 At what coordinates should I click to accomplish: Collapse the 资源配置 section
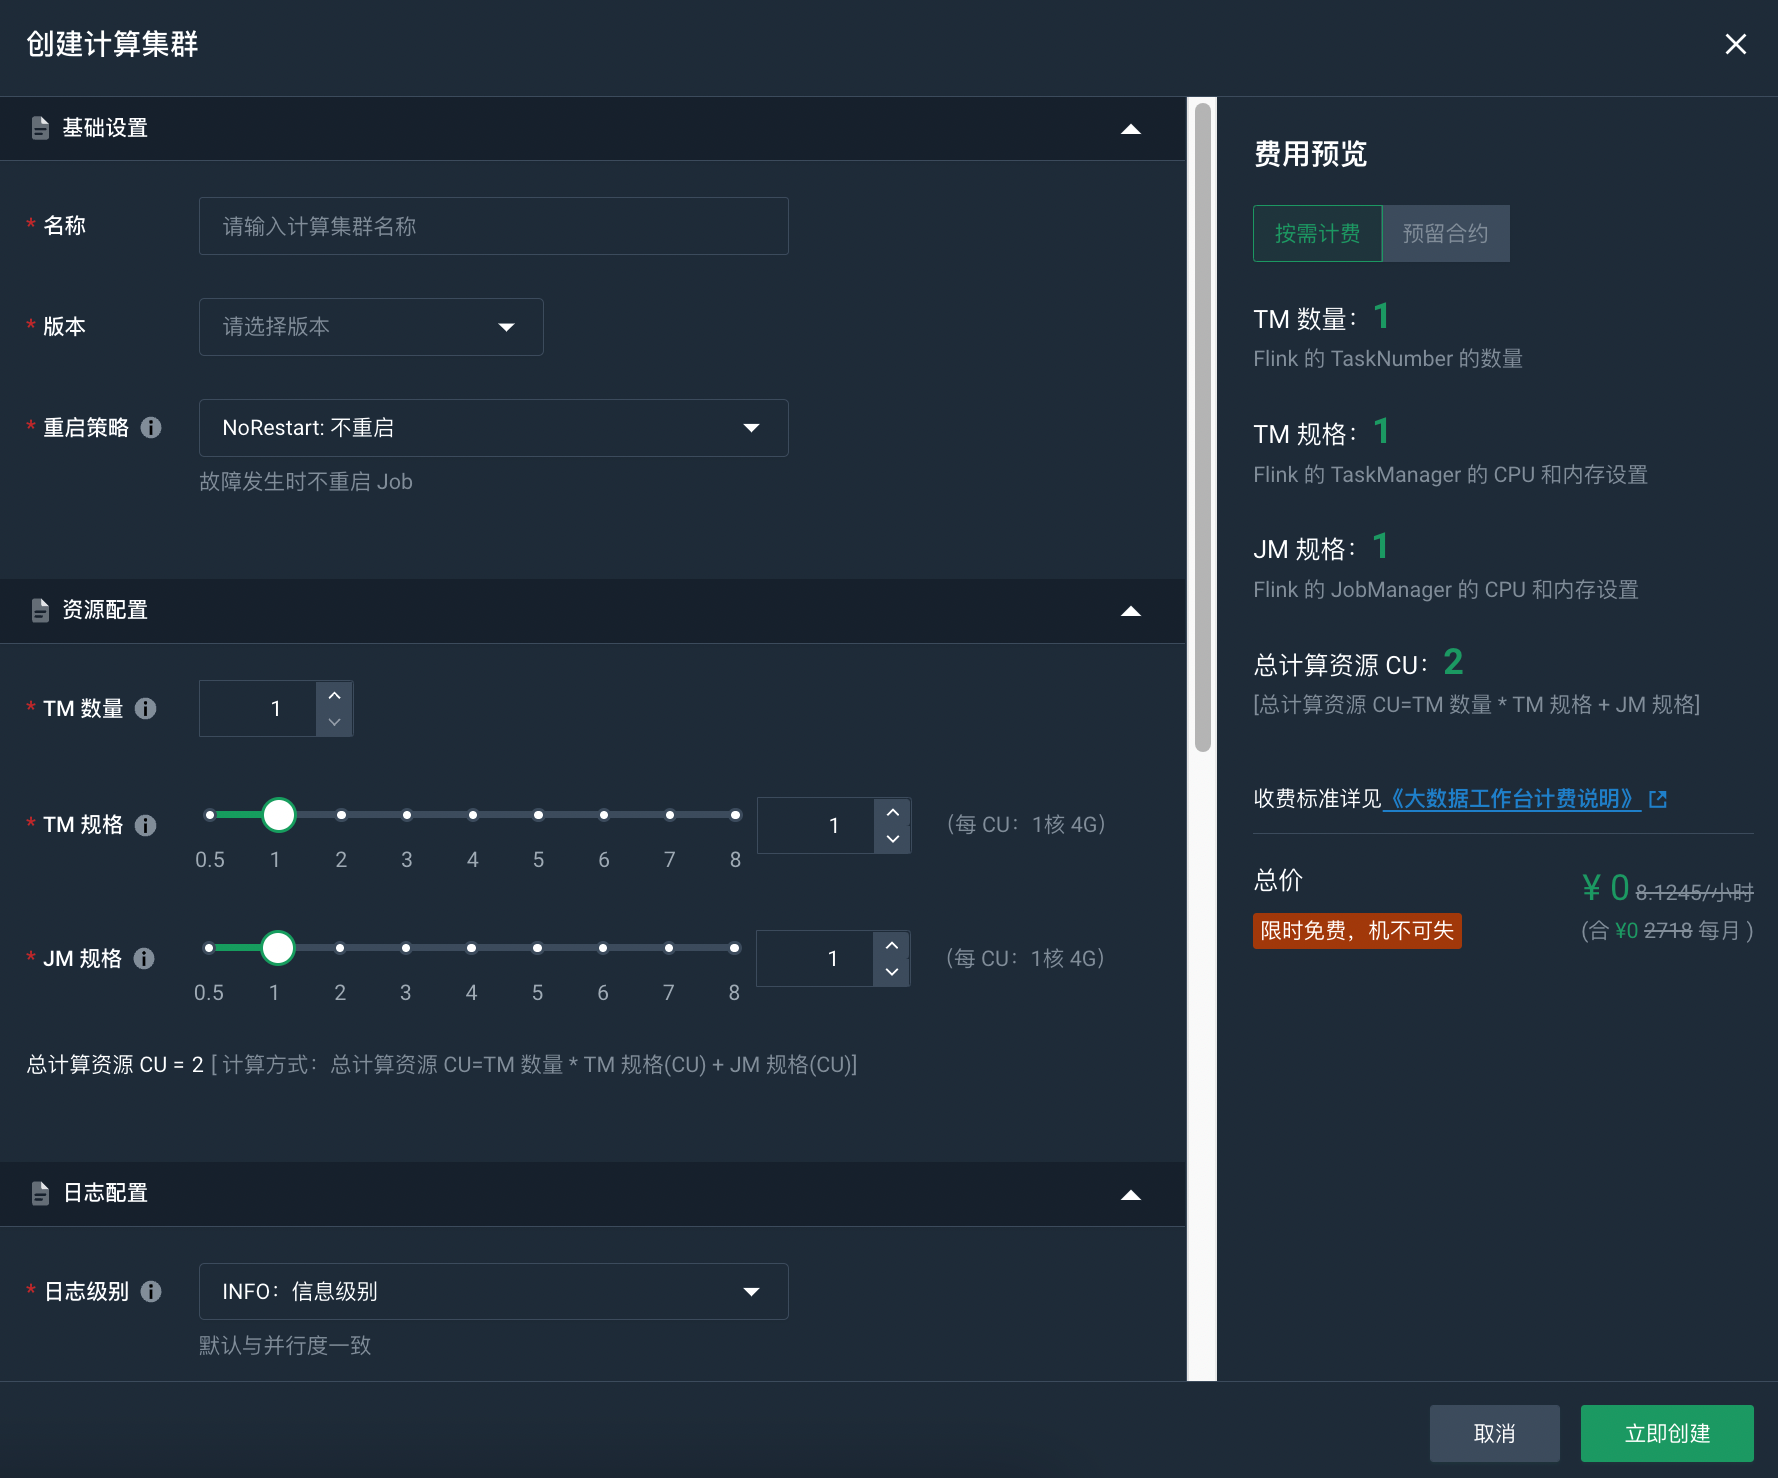tap(1131, 611)
